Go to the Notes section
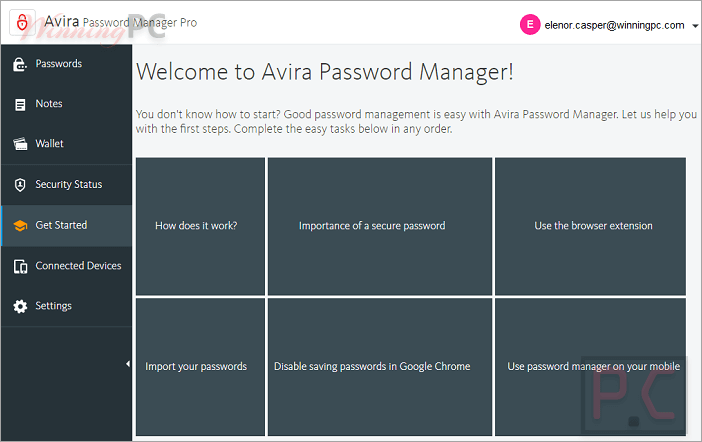 pyautogui.click(x=66, y=104)
